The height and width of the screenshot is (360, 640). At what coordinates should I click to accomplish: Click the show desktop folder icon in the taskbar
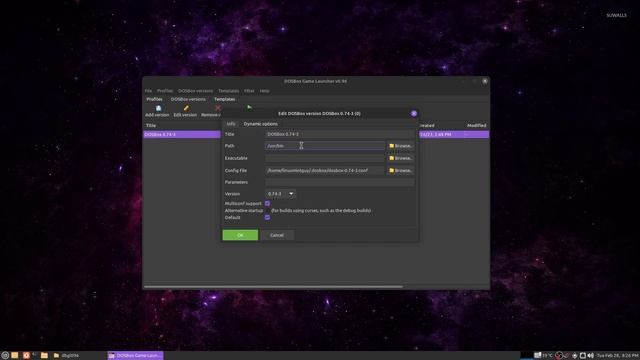[x=15, y=356]
